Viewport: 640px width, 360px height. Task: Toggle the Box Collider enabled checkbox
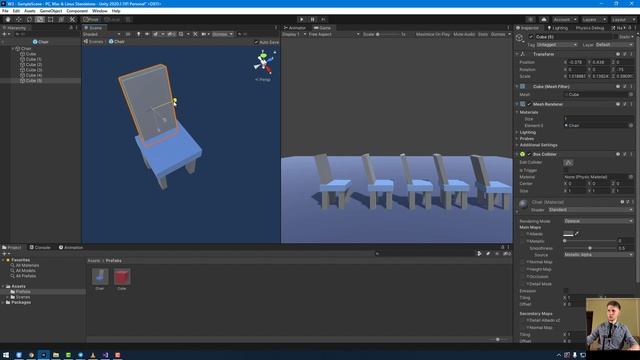[529, 154]
